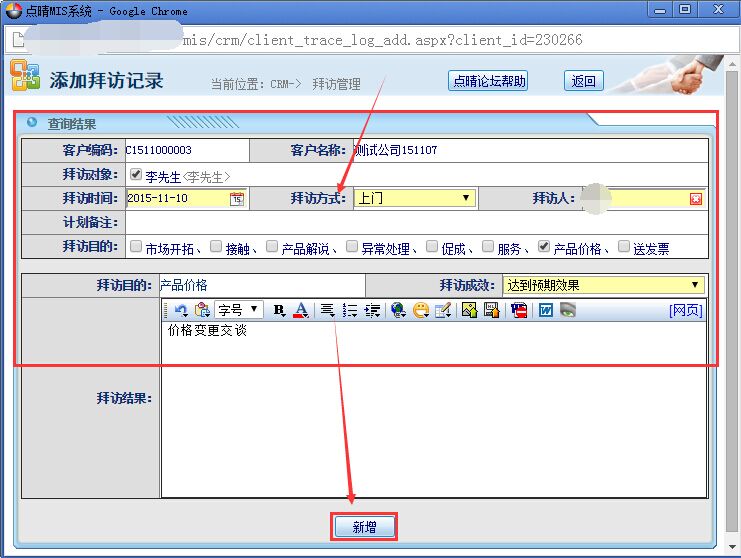Click the 点晴论坛帮助 button
Viewport: 741px width, 558px height.
[x=488, y=81]
